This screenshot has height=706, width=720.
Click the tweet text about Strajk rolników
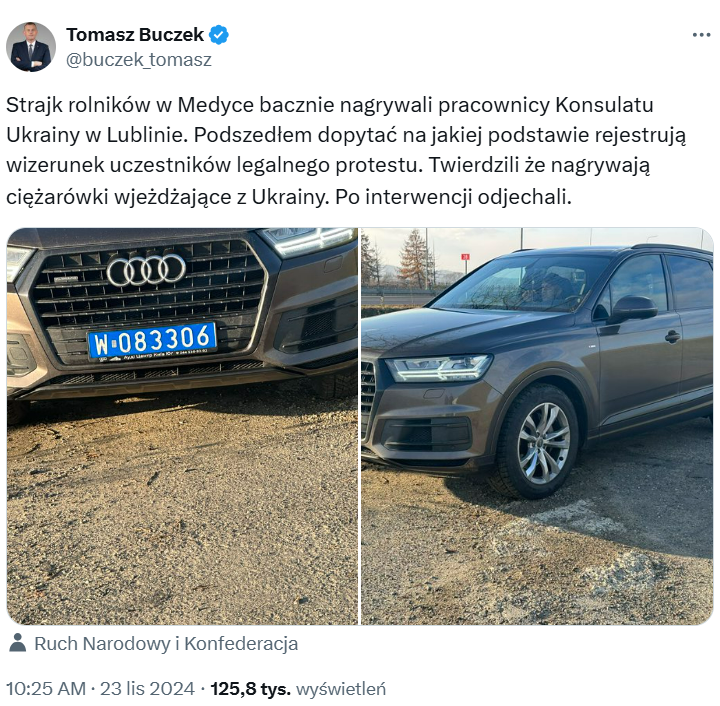pyautogui.click(x=346, y=151)
